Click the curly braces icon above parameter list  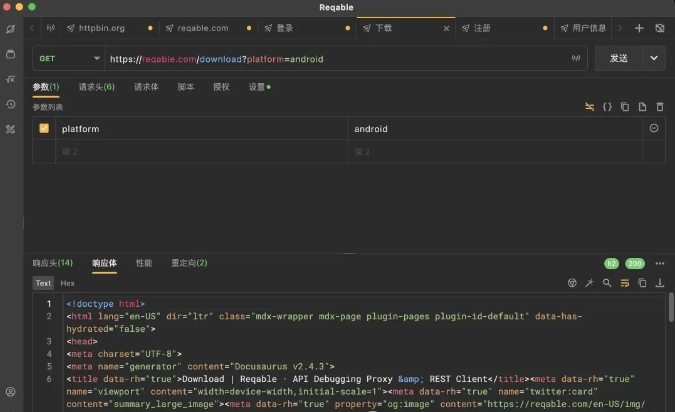[x=607, y=107]
